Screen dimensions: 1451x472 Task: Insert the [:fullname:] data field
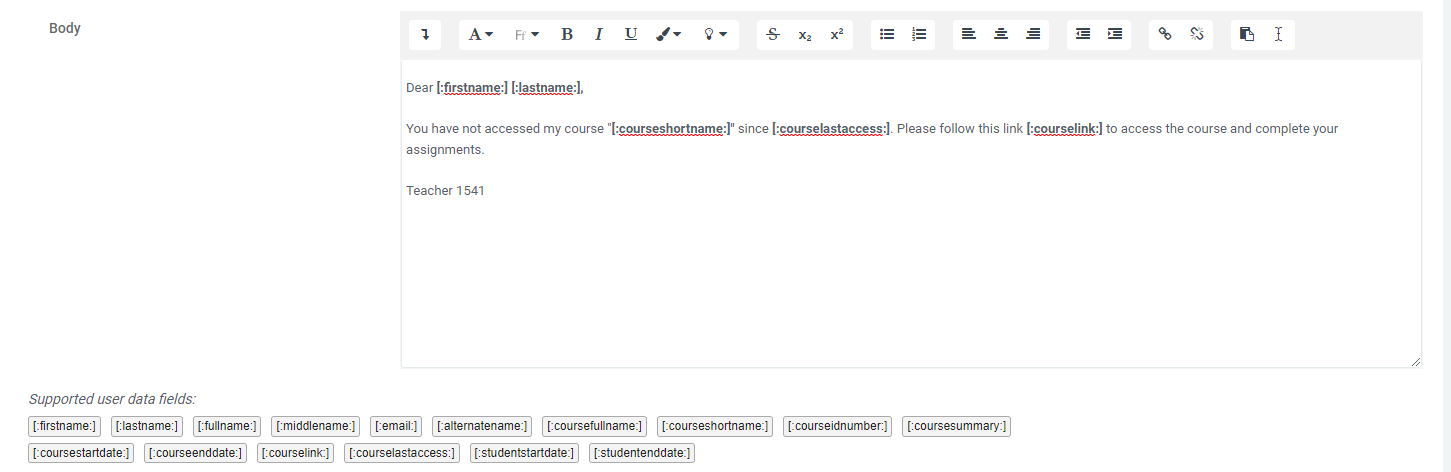pyautogui.click(x=227, y=427)
